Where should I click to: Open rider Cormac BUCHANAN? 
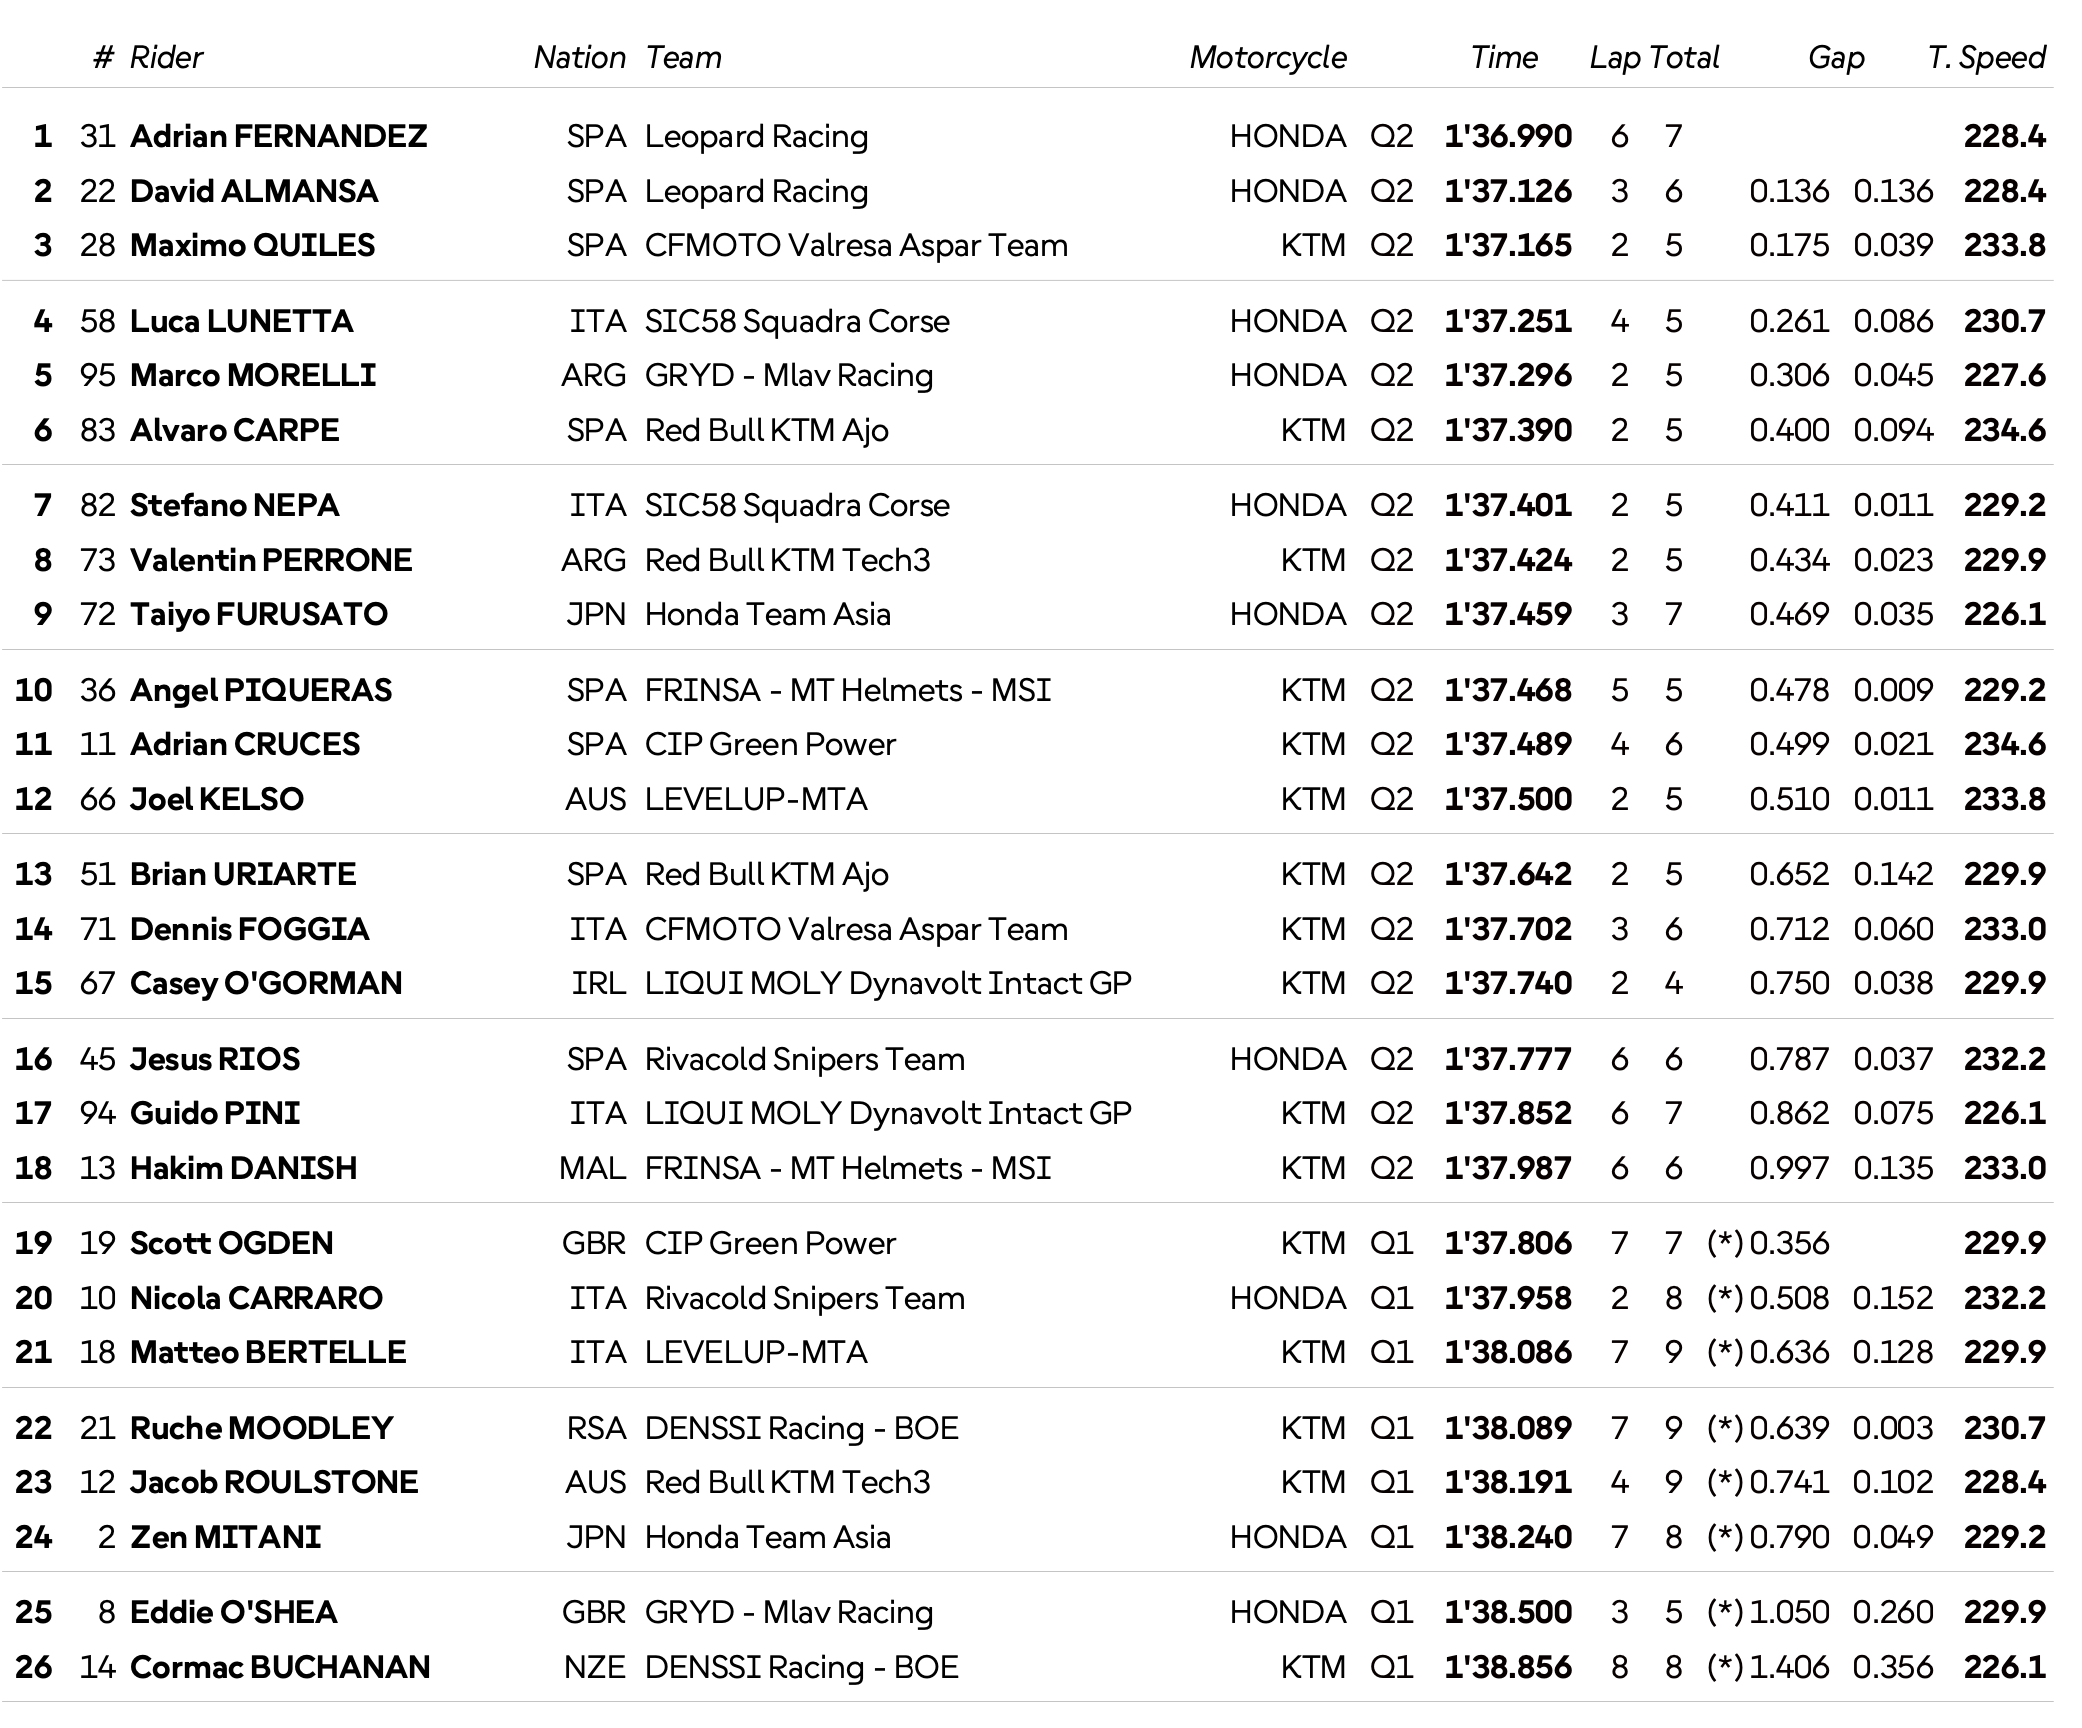pyautogui.click(x=280, y=1667)
